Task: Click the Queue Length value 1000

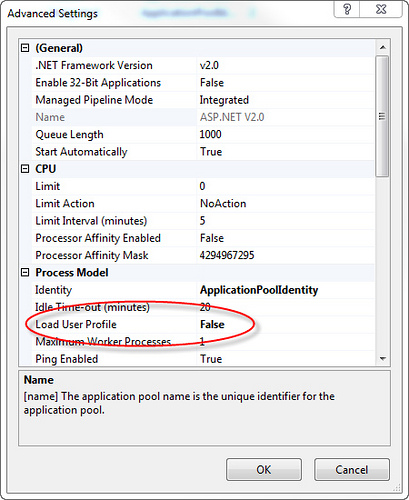Action: (210, 134)
